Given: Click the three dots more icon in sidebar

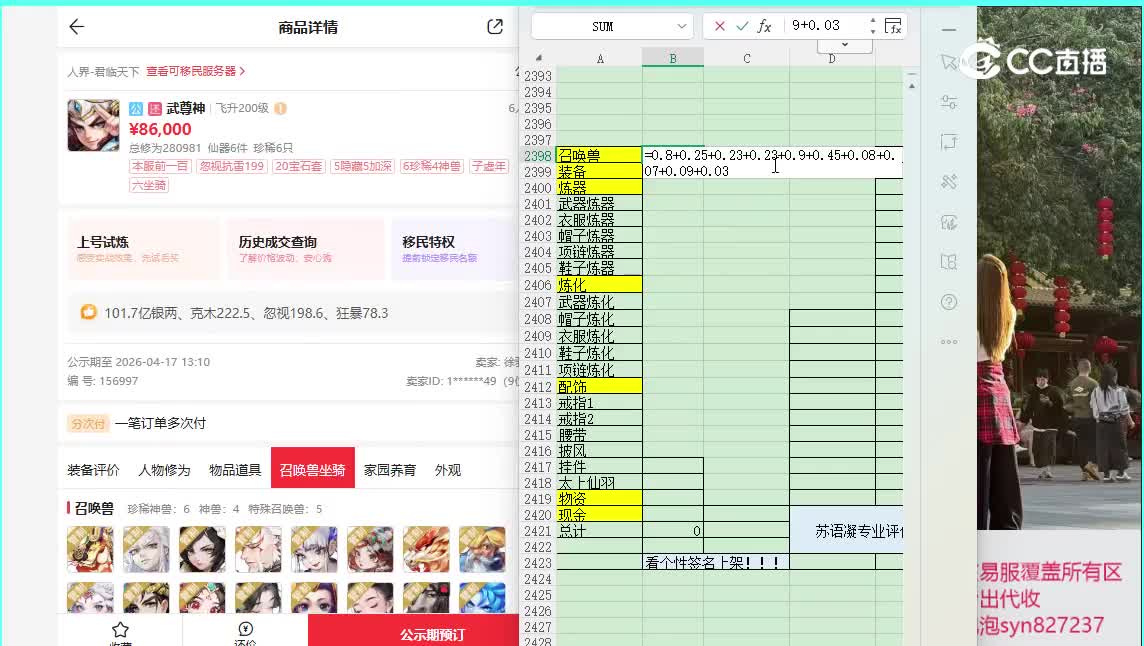Looking at the screenshot, I should (949, 342).
